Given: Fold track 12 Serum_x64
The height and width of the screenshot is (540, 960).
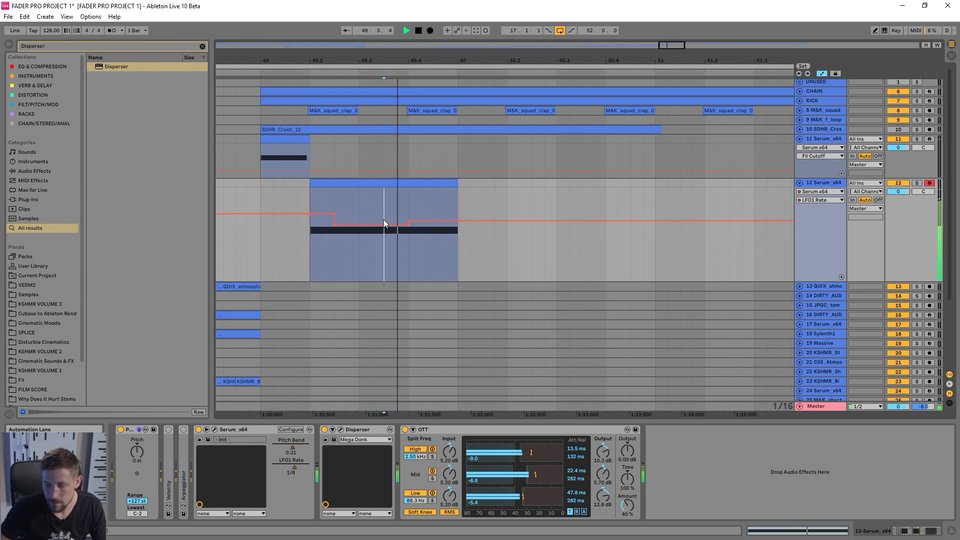Looking at the screenshot, I should 800,182.
